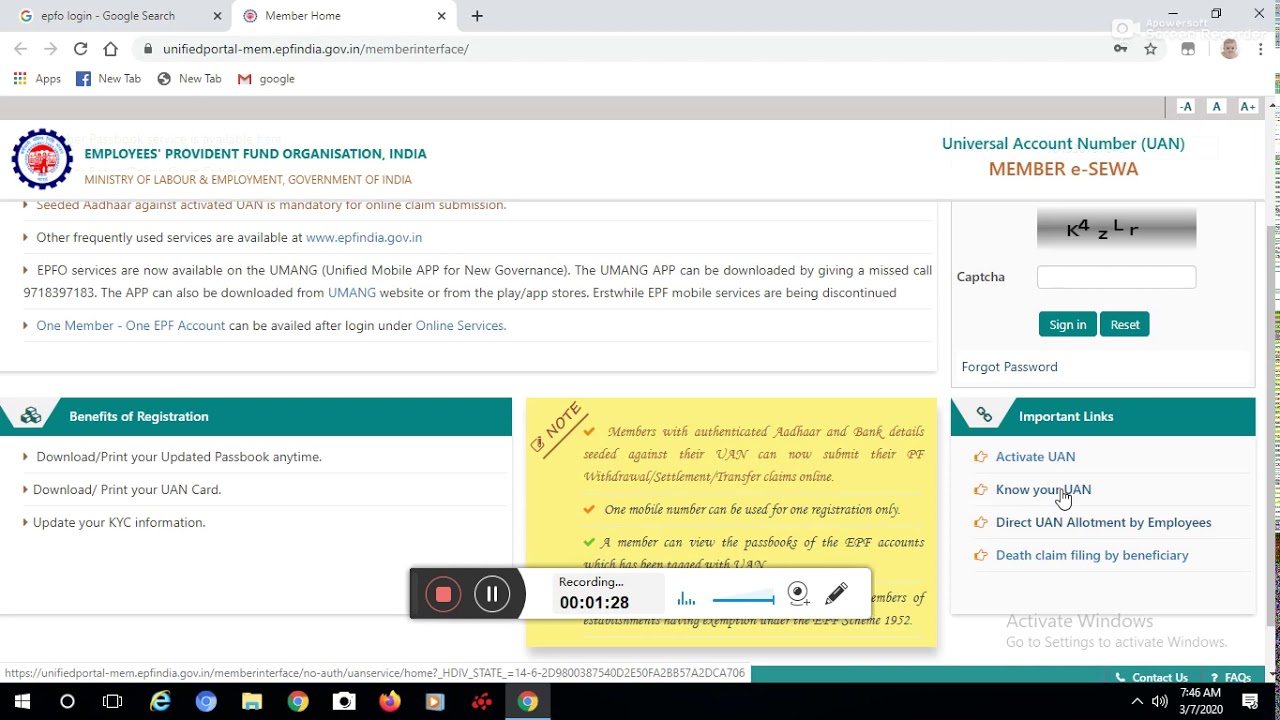Open the Chrome profile avatar
1280x720 pixels.
[x=1230, y=49]
